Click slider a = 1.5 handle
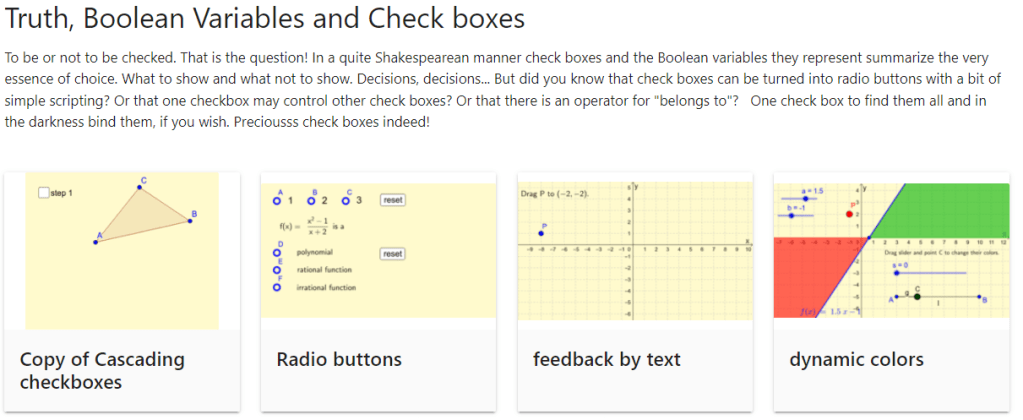Screen dimensions: 1023x420 (x=808, y=199)
